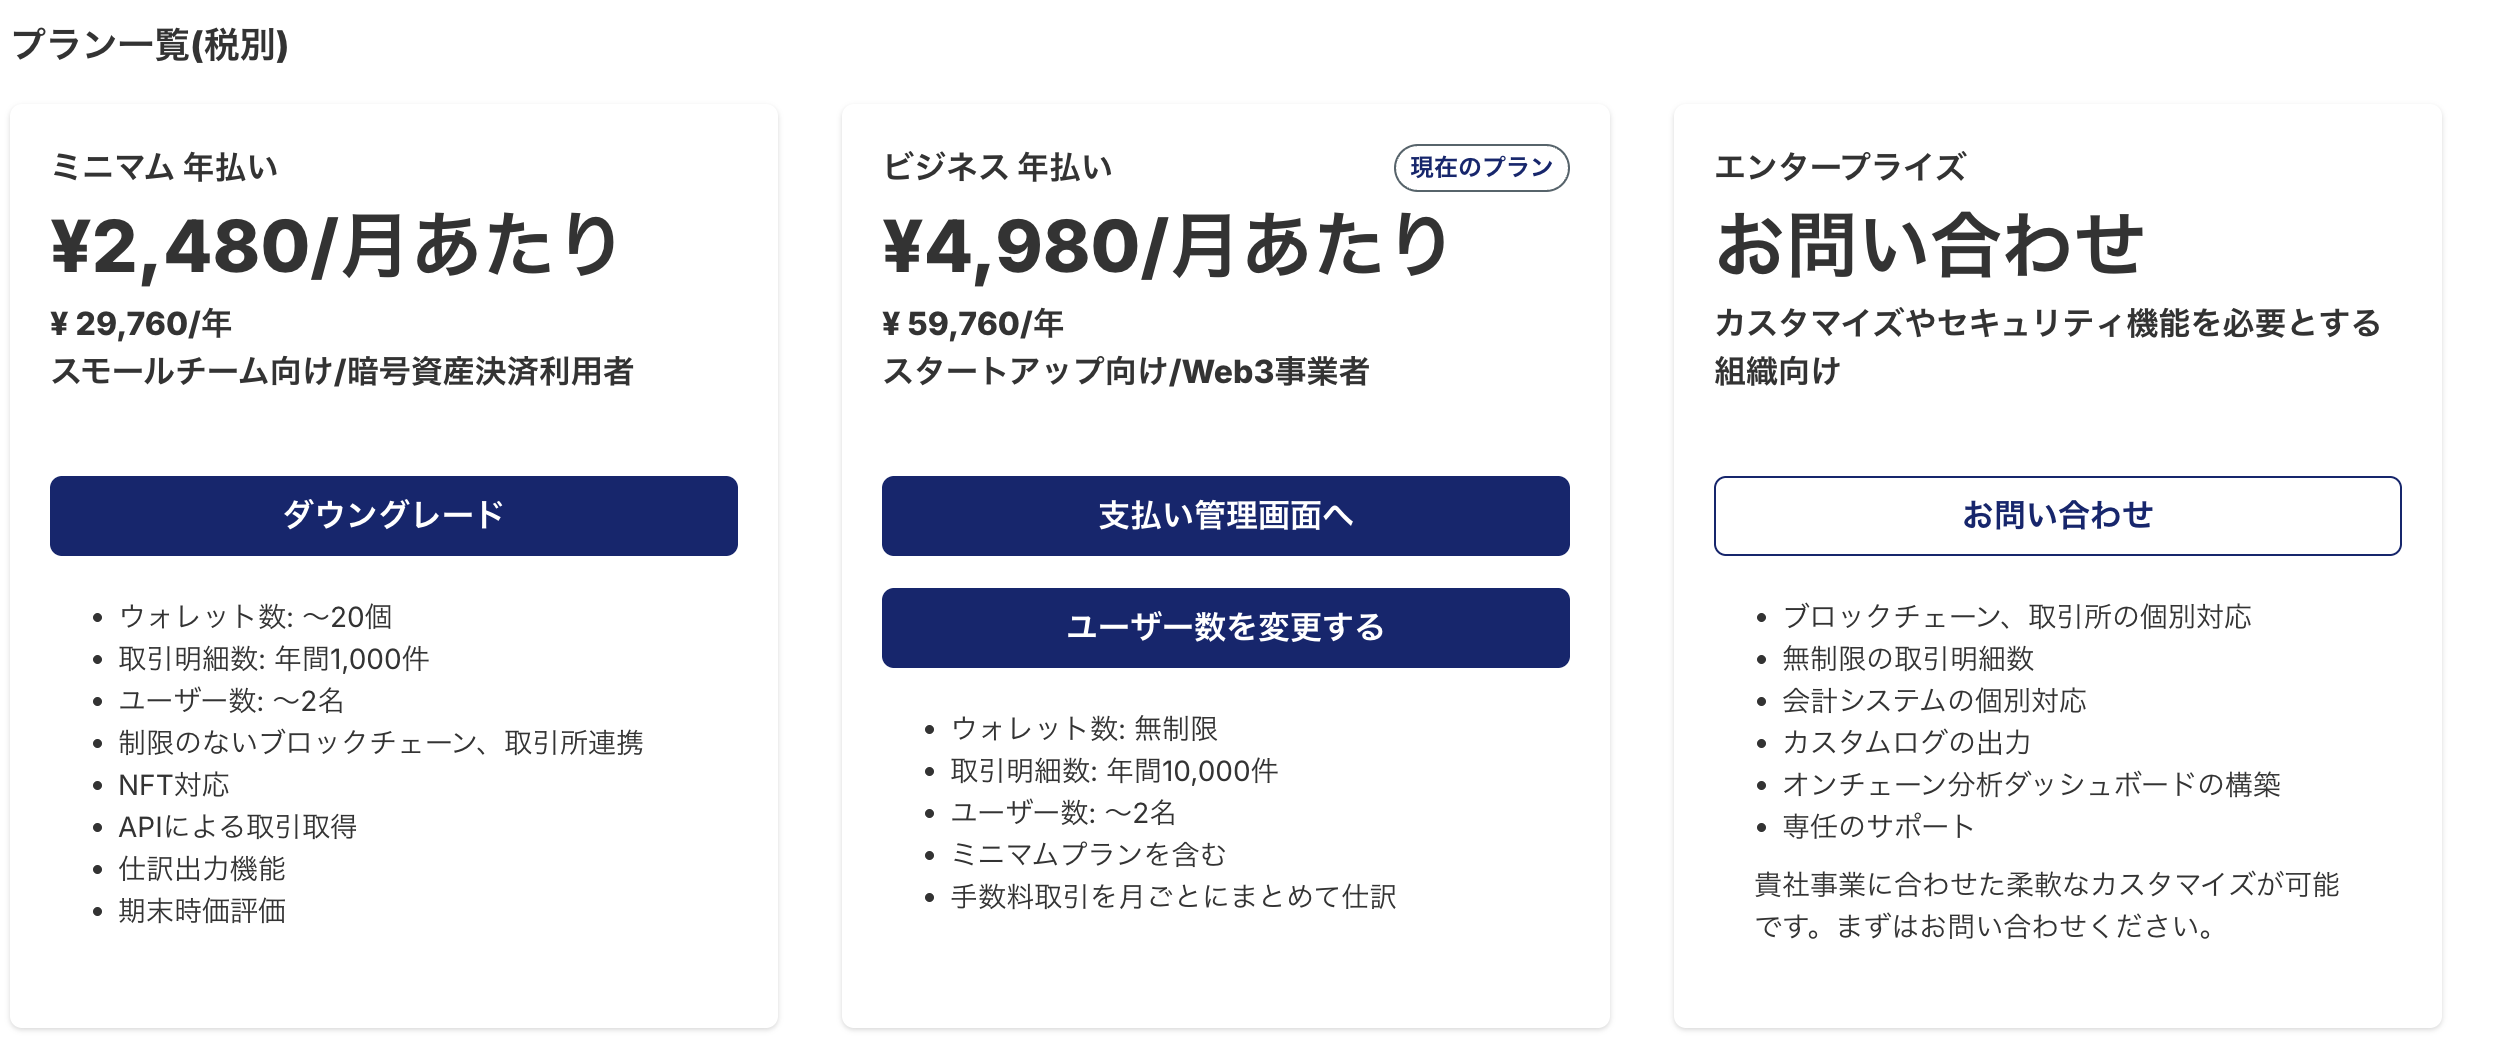Select the ミニマム 年払い plan title
The height and width of the screenshot is (1056, 2498).
pyautogui.click(x=165, y=167)
